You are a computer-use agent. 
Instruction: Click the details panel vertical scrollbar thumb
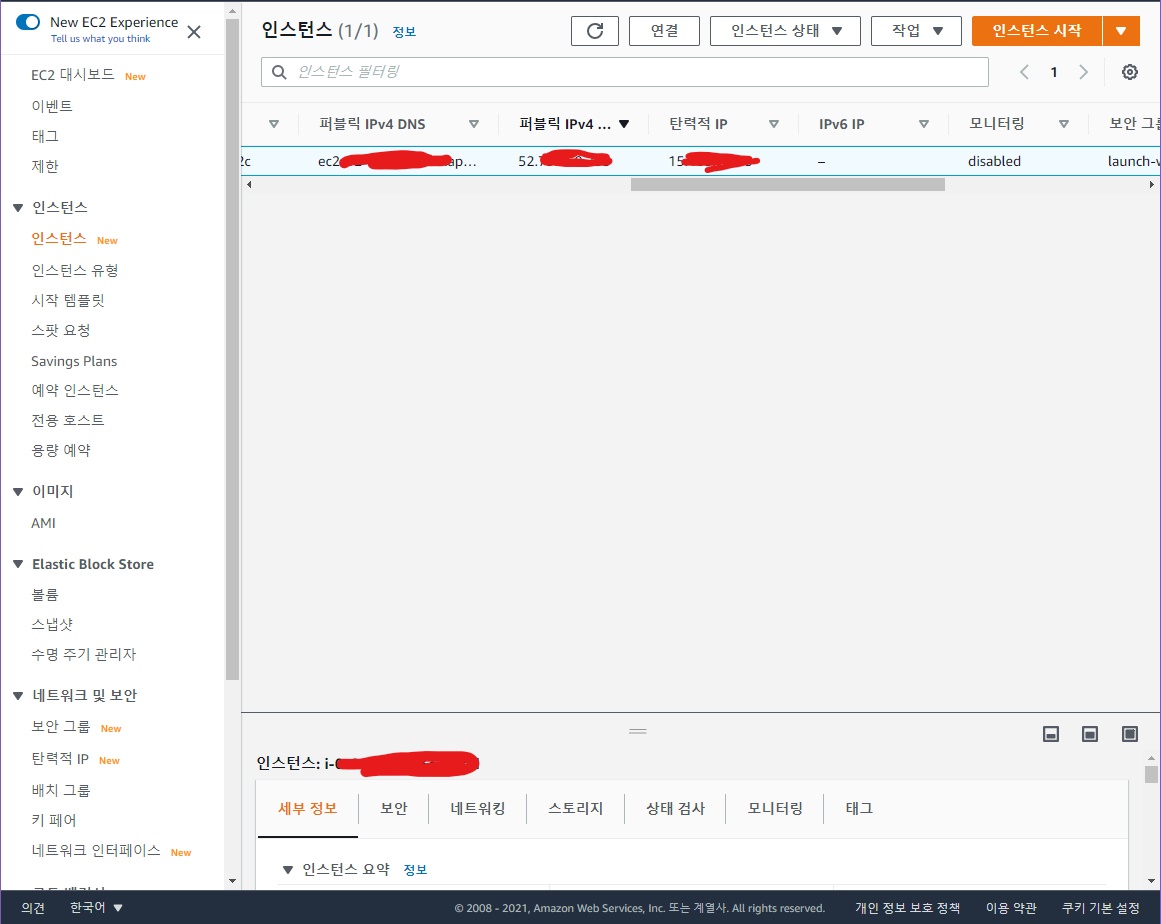pos(1151,774)
